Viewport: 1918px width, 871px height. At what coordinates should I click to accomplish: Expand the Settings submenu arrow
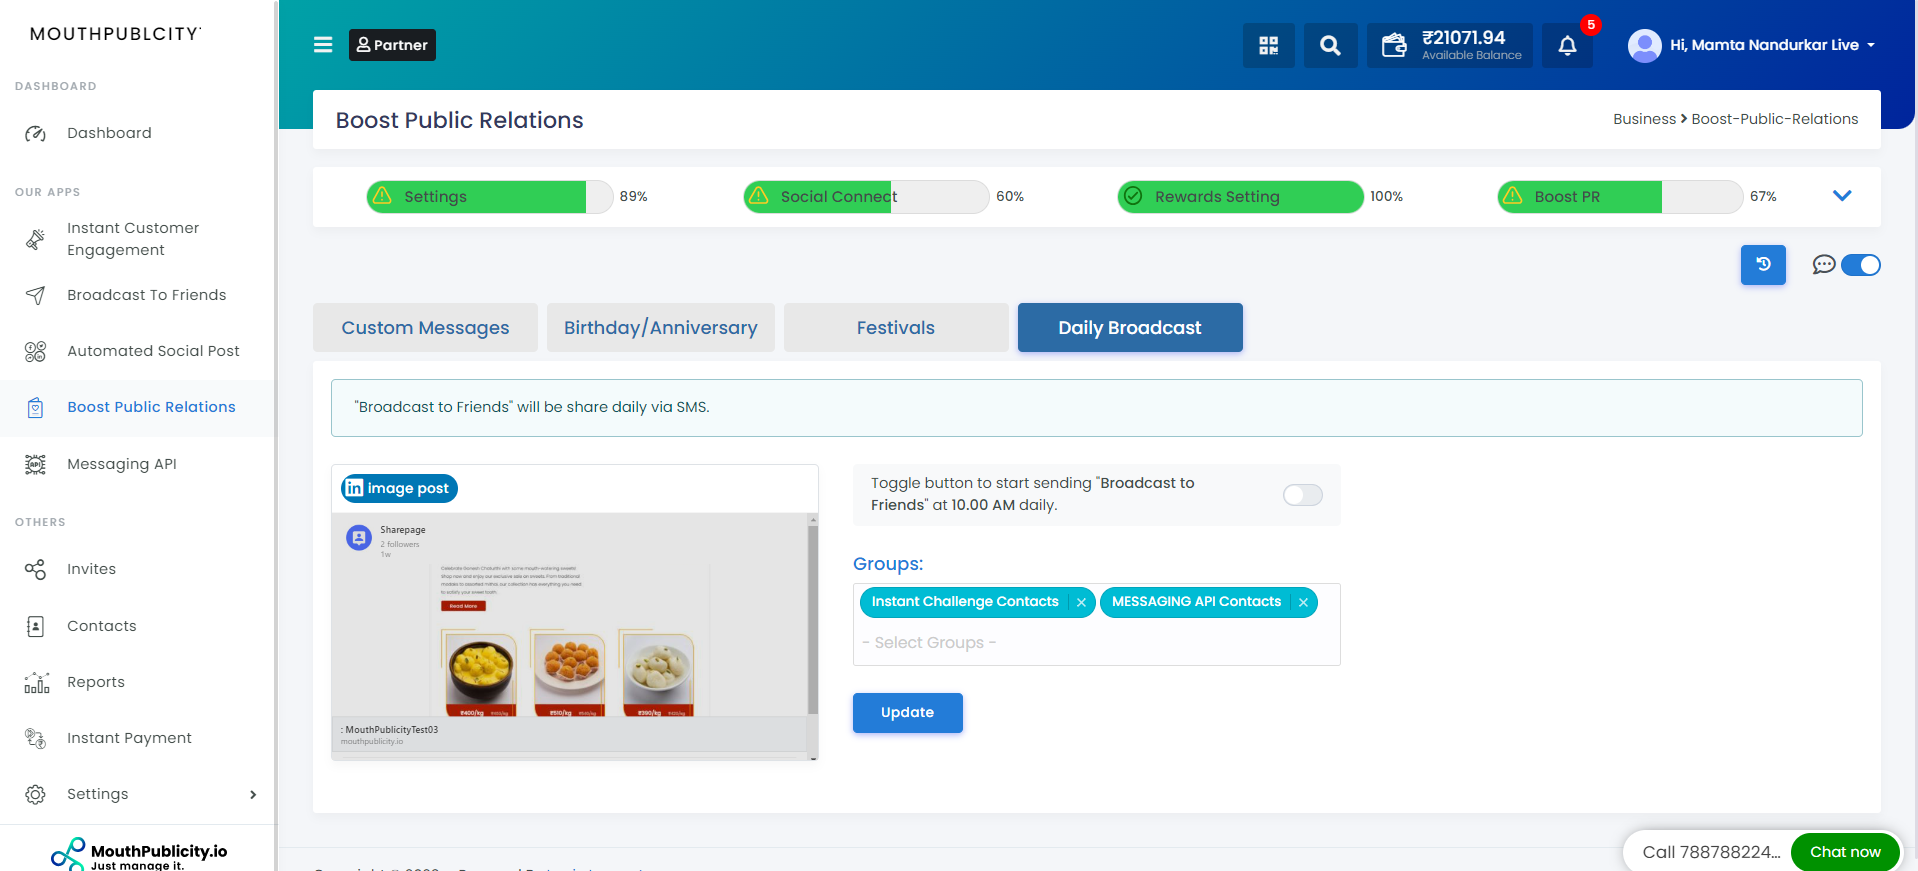[253, 794]
